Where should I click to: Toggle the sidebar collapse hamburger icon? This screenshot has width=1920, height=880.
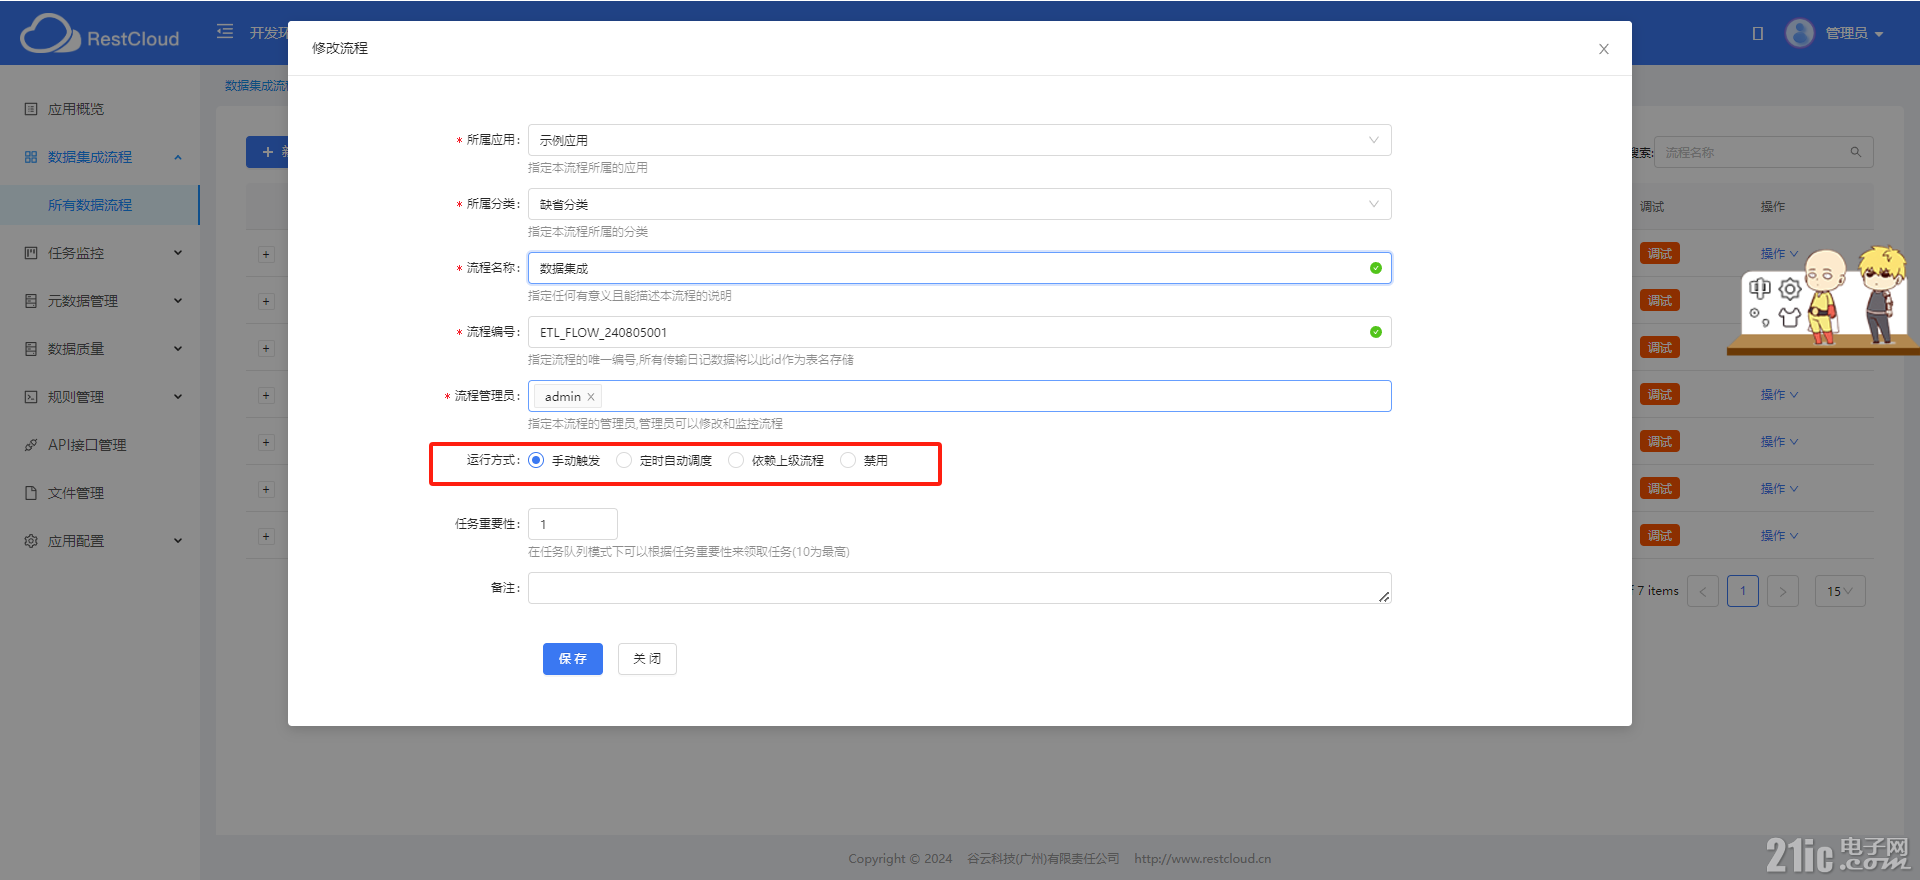(225, 32)
